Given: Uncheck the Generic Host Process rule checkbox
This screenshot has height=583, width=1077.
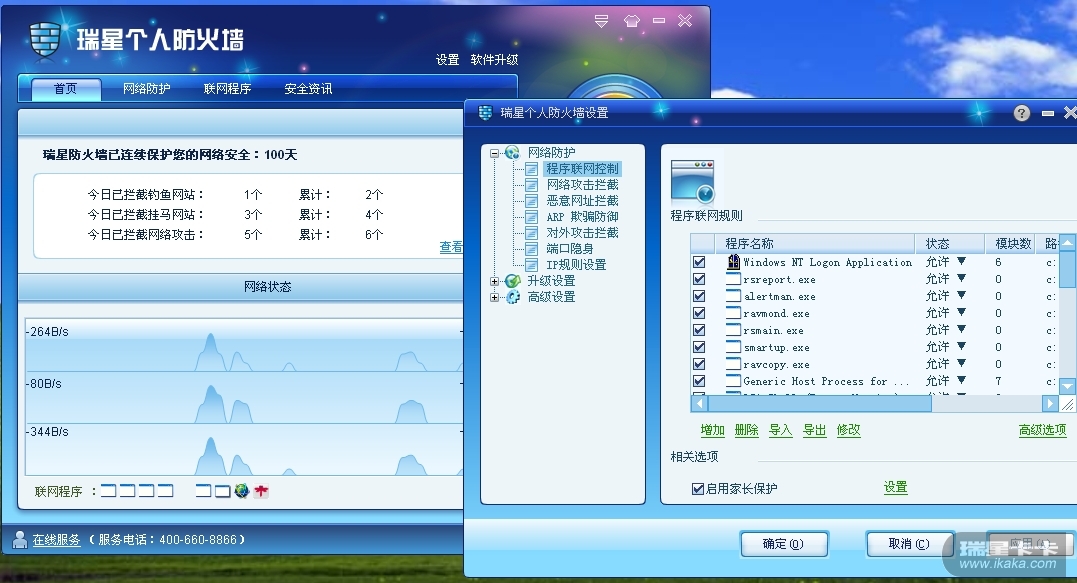Looking at the screenshot, I should [x=699, y=381].
